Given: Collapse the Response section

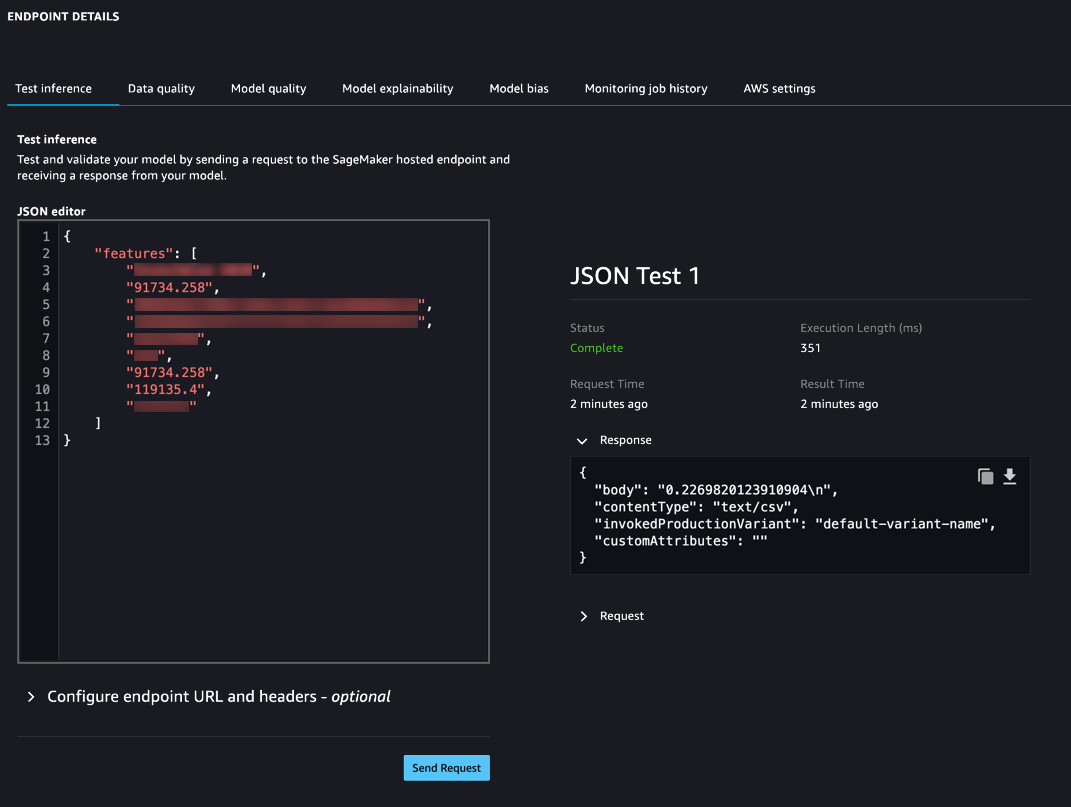Looking at the screenshot, I should [583, 440].
